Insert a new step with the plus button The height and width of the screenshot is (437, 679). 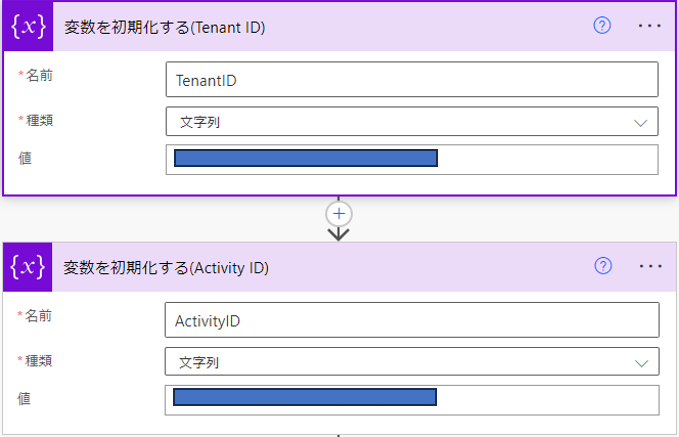pyautogui.click(x=339, y=214)
